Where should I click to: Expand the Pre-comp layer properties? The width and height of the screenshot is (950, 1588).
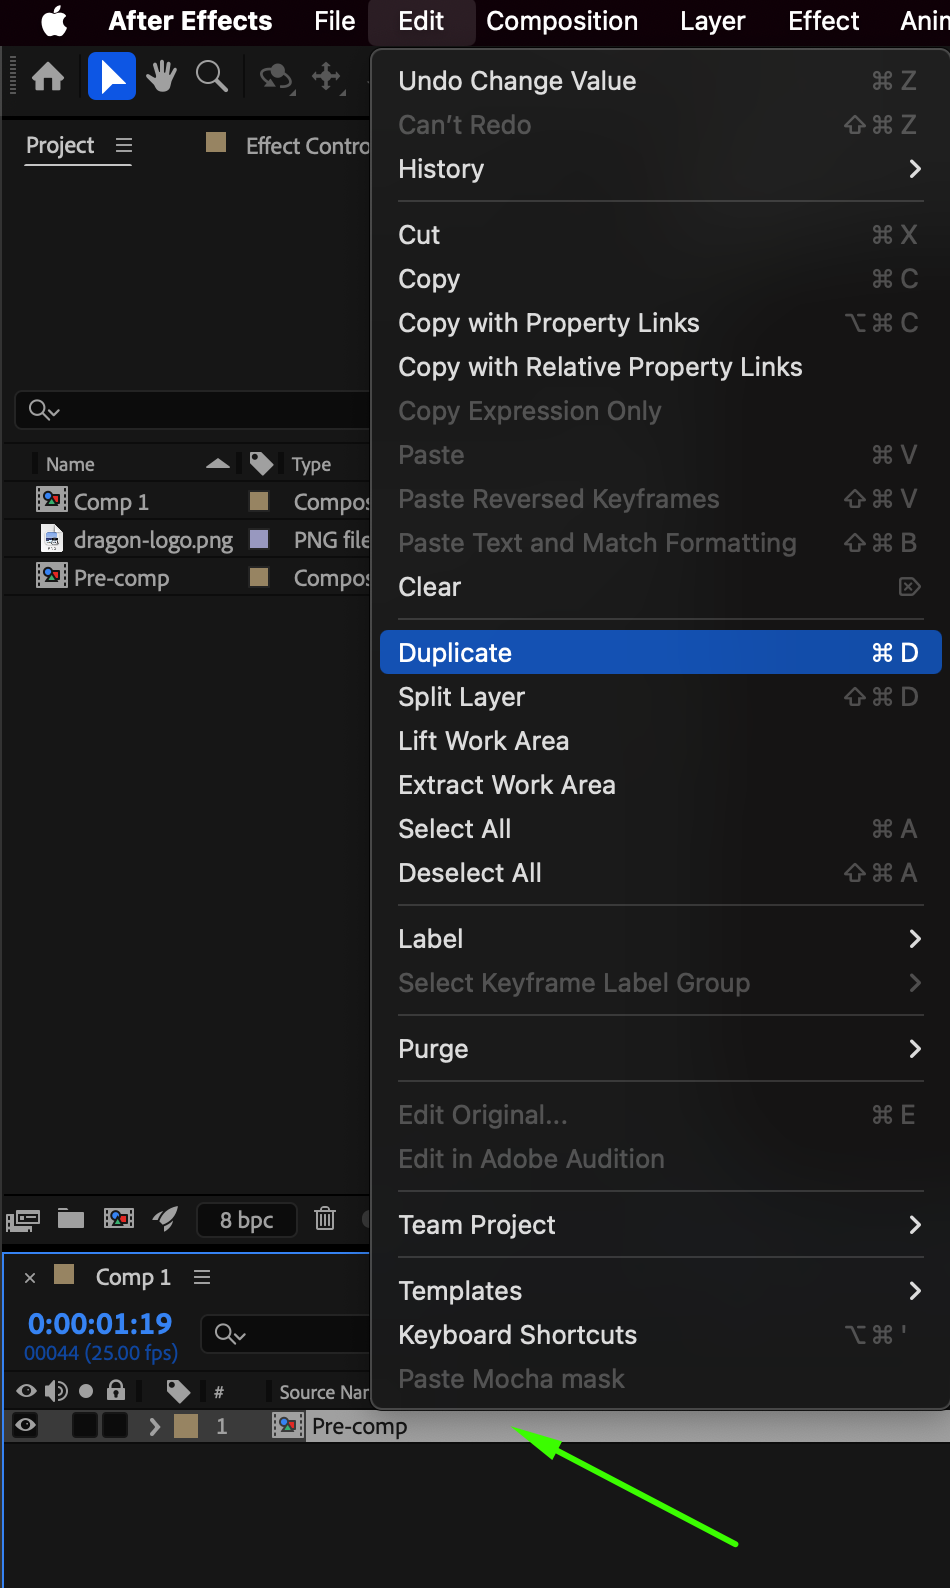point(154,1426)
